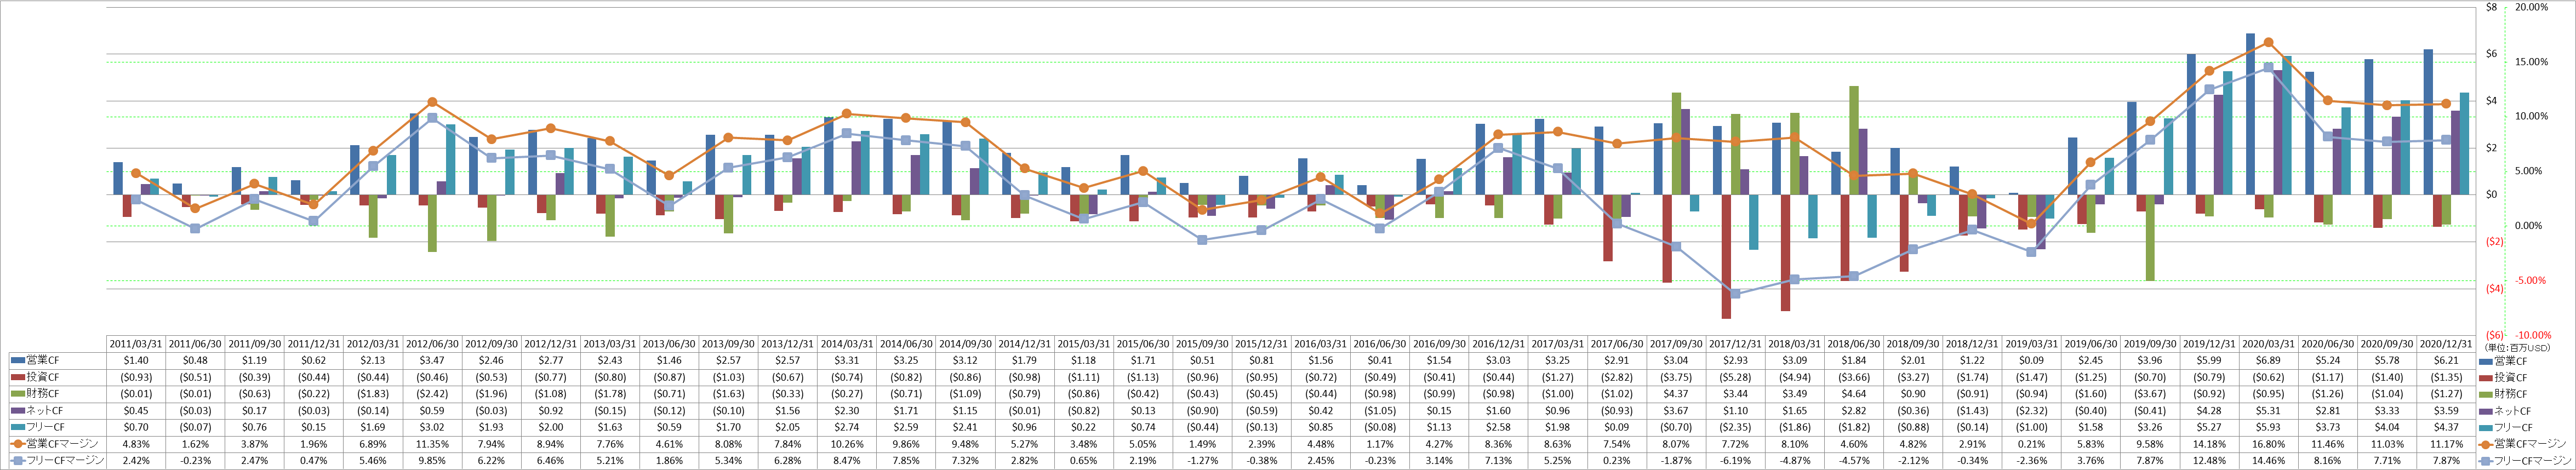Click the $4.64 財務CF cell for 2018/06/30
This screenshot has width=2576, height=470.
click(x=1855, y=394)
